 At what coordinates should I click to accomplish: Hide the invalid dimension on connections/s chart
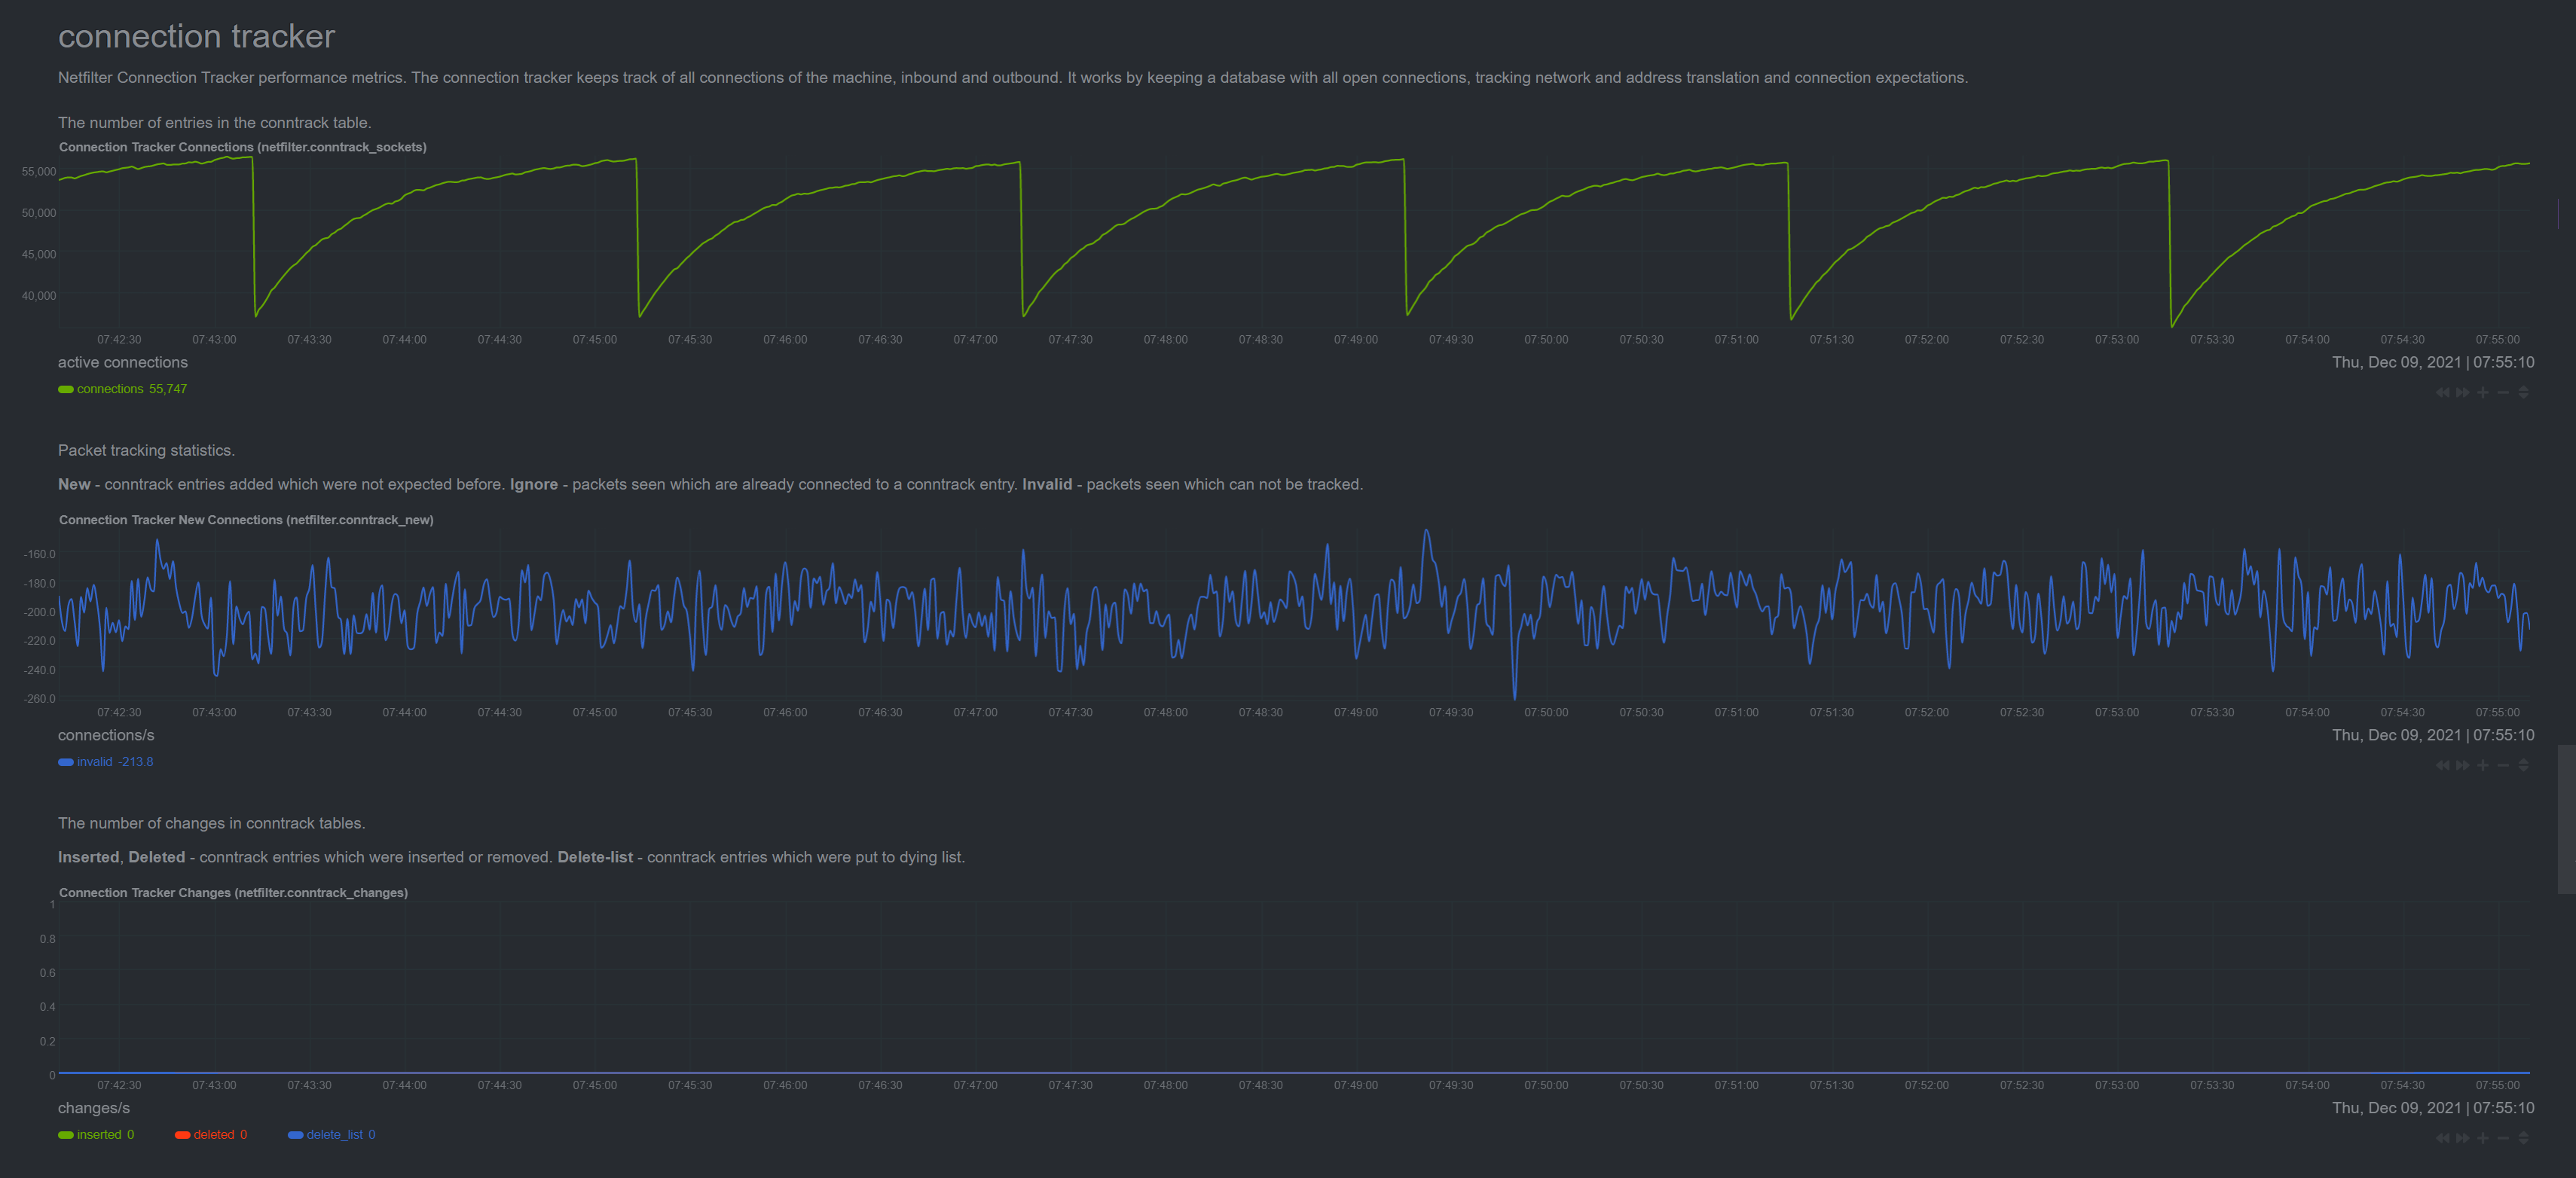tap(96, 761)
